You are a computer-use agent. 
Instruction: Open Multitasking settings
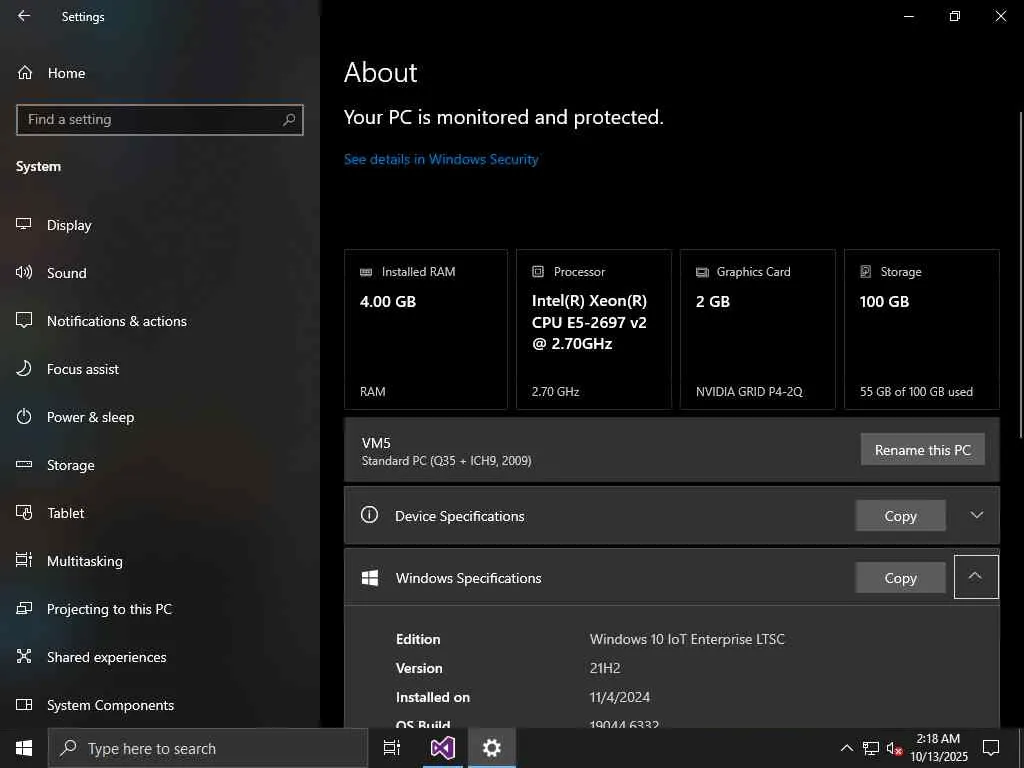point(160,561)
